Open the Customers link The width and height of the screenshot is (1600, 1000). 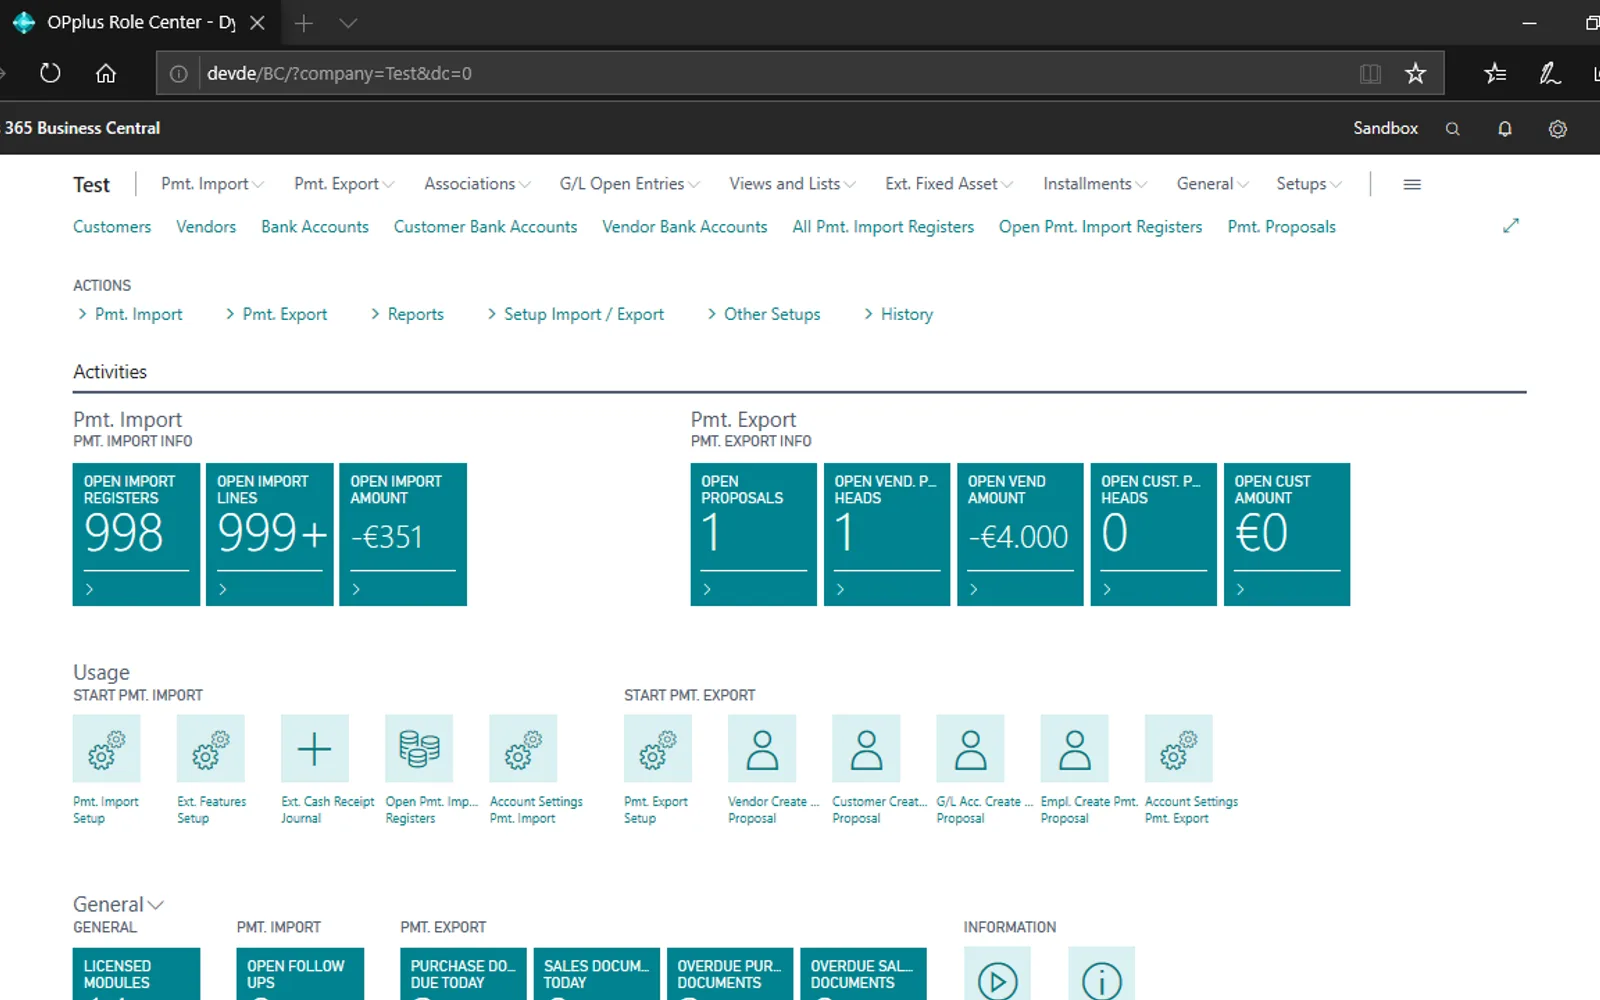click(112, 227)
